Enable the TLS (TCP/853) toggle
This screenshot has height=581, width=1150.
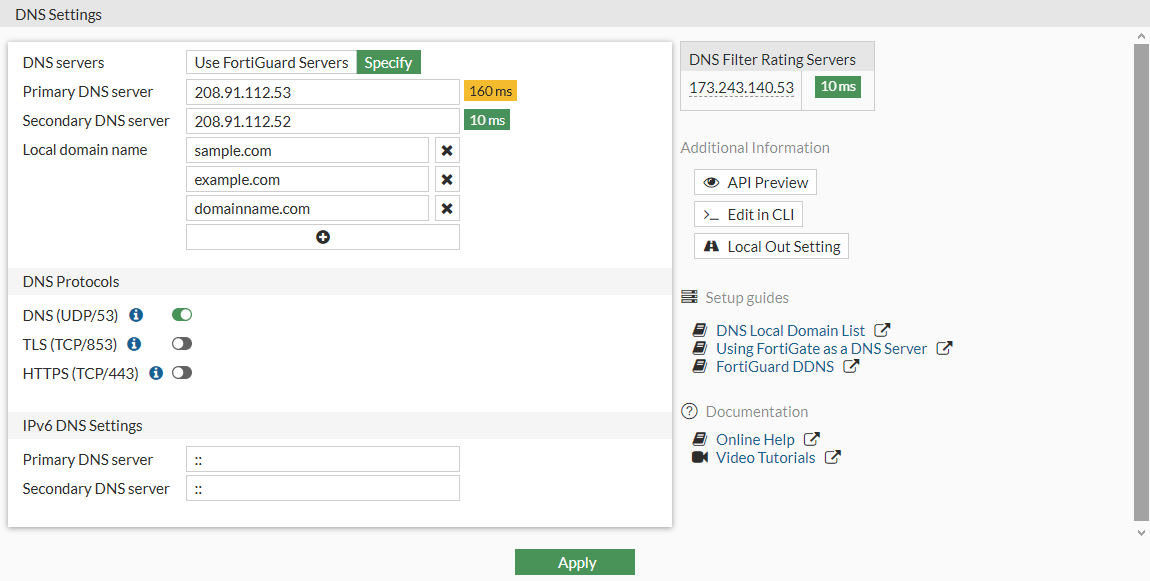182,344
